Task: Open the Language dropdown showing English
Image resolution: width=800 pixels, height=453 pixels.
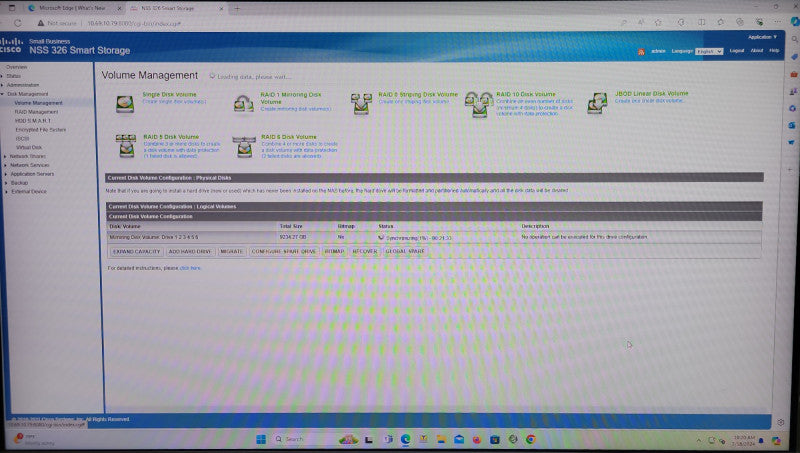Action: [709, 52]
